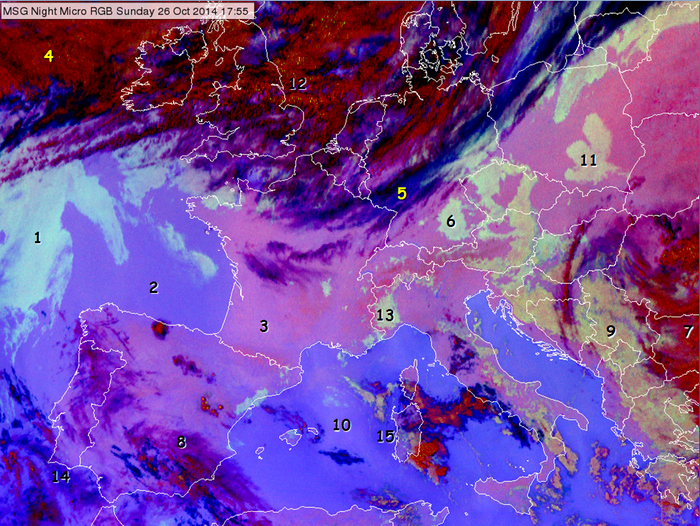
Task: Click yellow marker 14 near southwest Iberia
Action: pyautogui.click(x=61, y=478)
